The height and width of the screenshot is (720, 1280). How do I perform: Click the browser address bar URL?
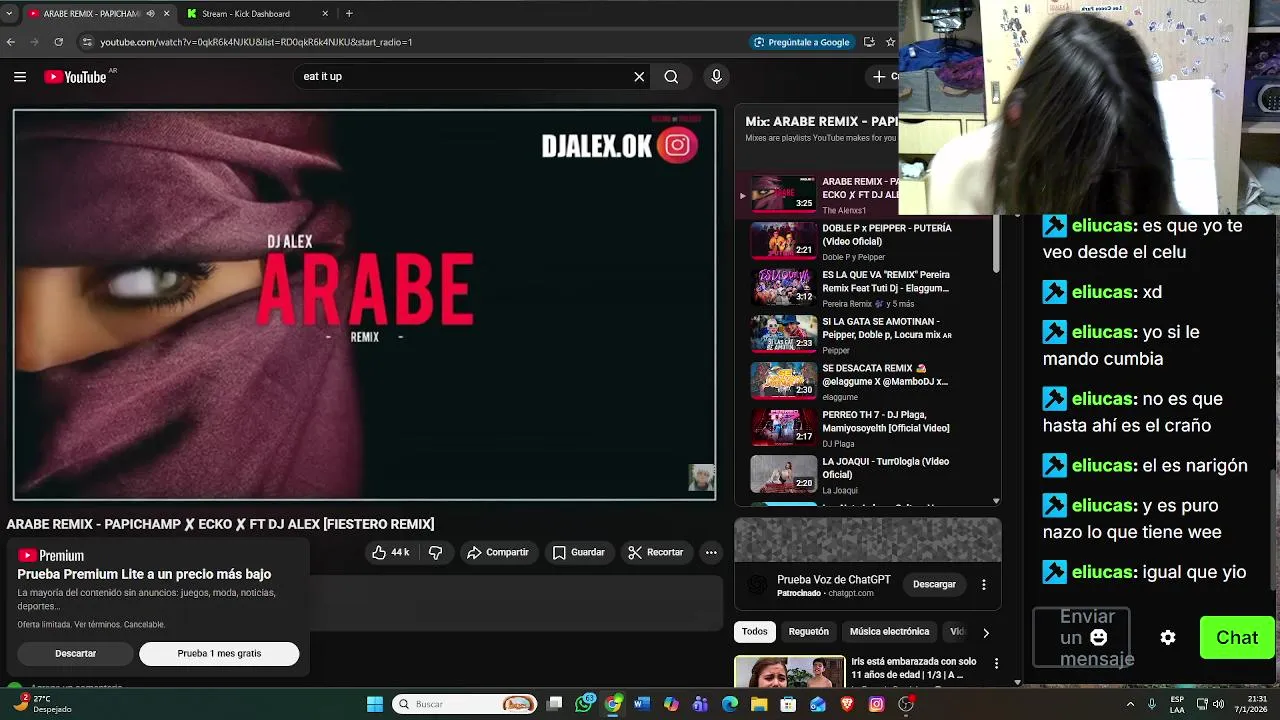click(x=256, y=42)
